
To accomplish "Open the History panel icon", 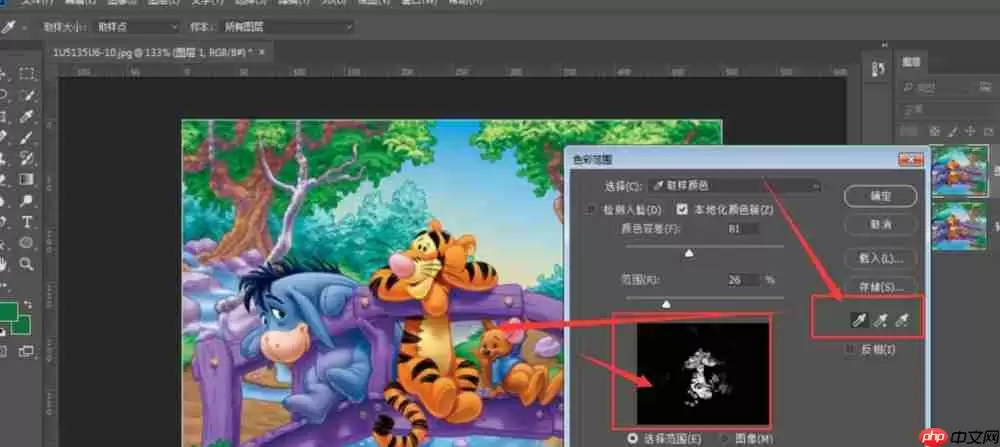I will [878, 70].
